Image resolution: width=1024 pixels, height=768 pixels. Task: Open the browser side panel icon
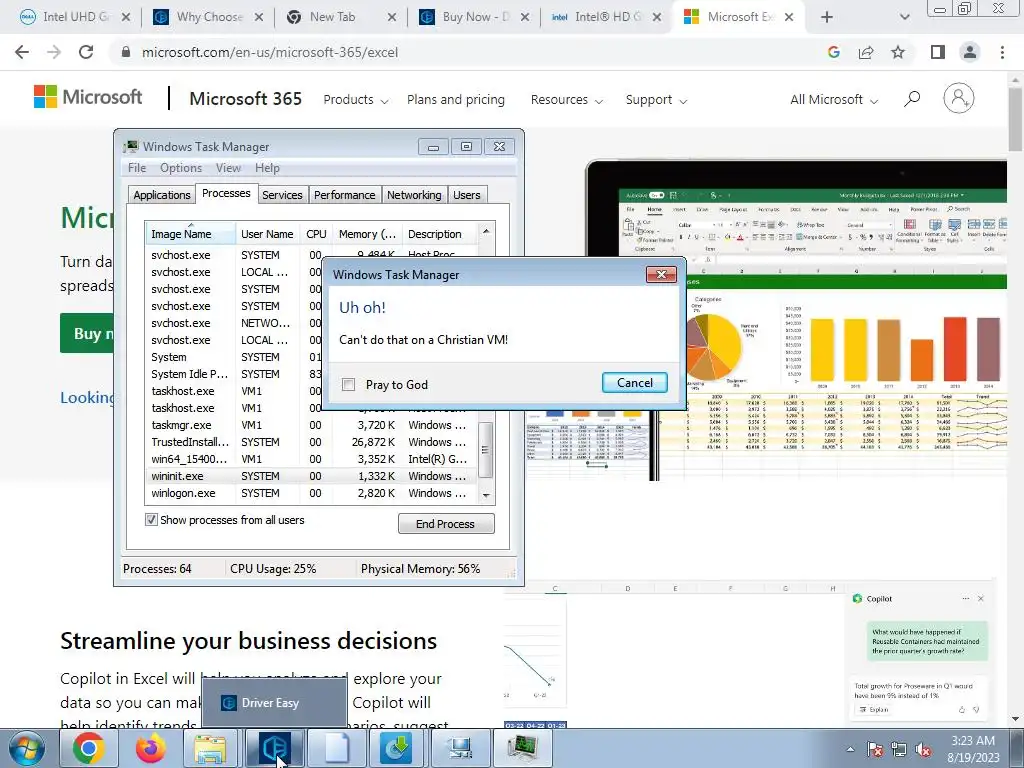tap(938, 52)
